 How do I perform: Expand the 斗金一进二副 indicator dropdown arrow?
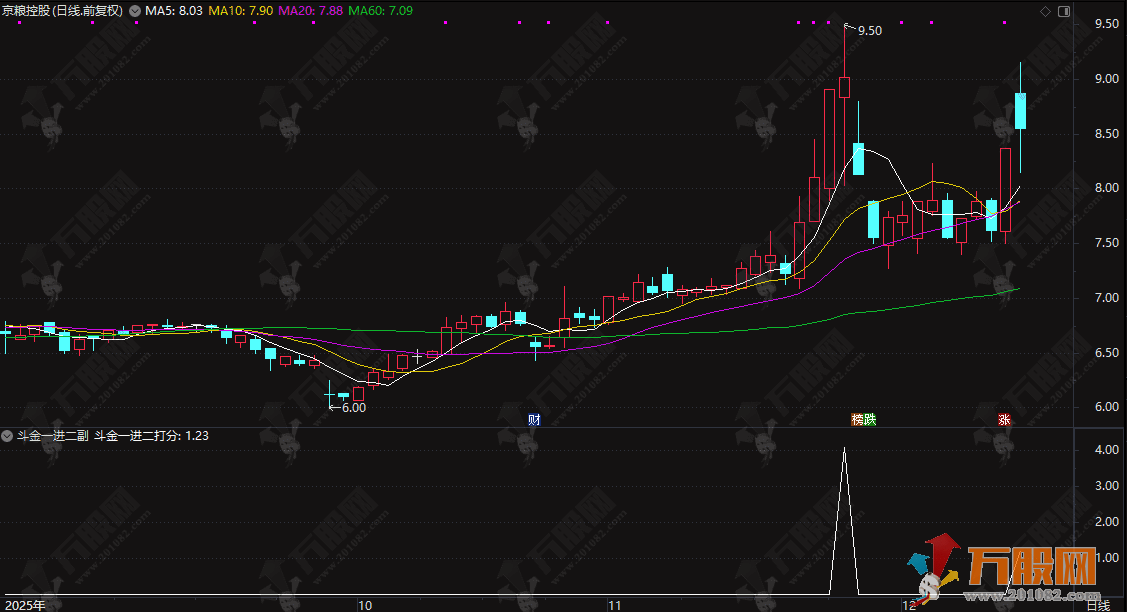7,436
